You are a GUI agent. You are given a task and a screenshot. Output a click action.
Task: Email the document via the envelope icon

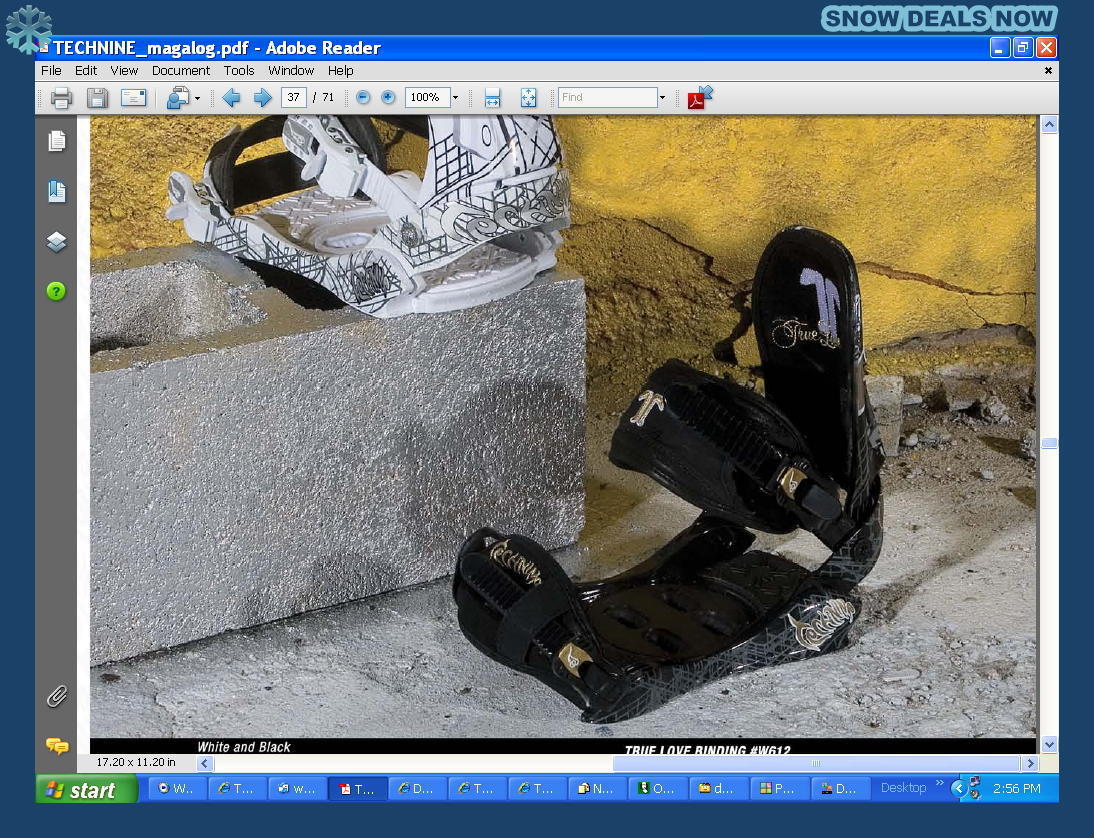[x=133, y=98]
